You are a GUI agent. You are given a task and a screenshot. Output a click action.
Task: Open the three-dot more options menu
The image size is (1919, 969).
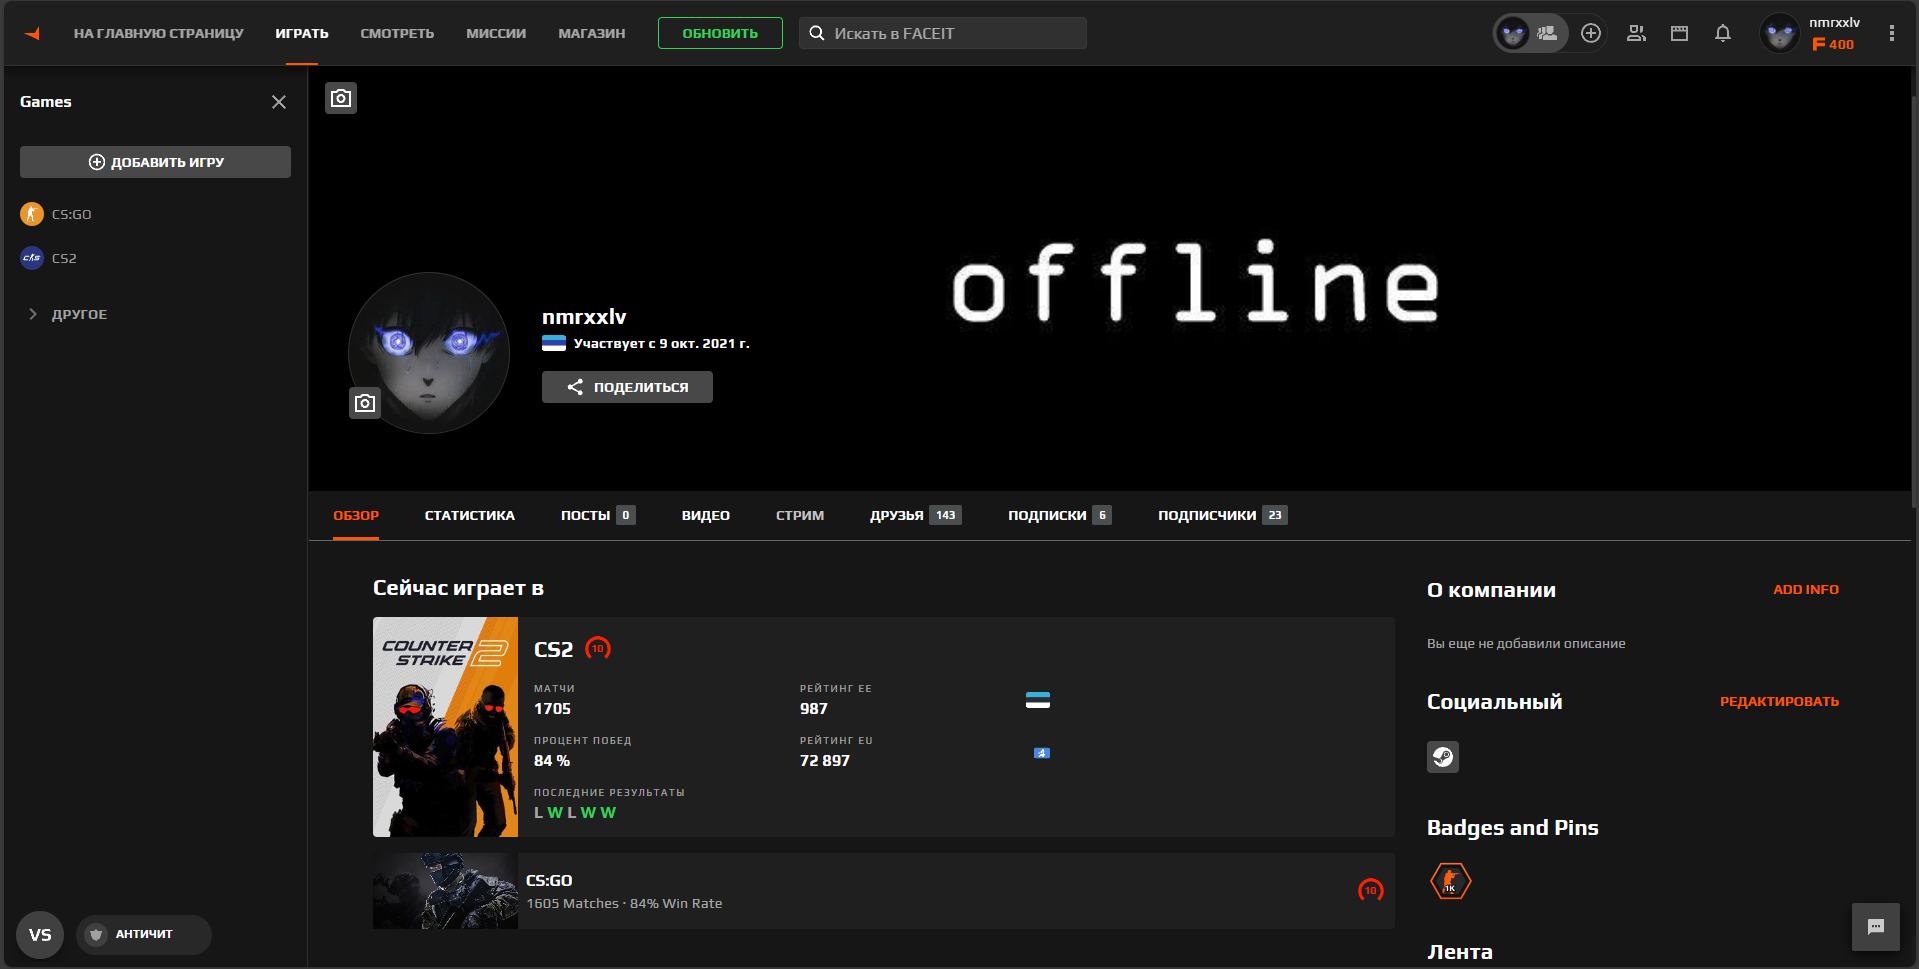pyautogui.click(x=1891, y=33)
